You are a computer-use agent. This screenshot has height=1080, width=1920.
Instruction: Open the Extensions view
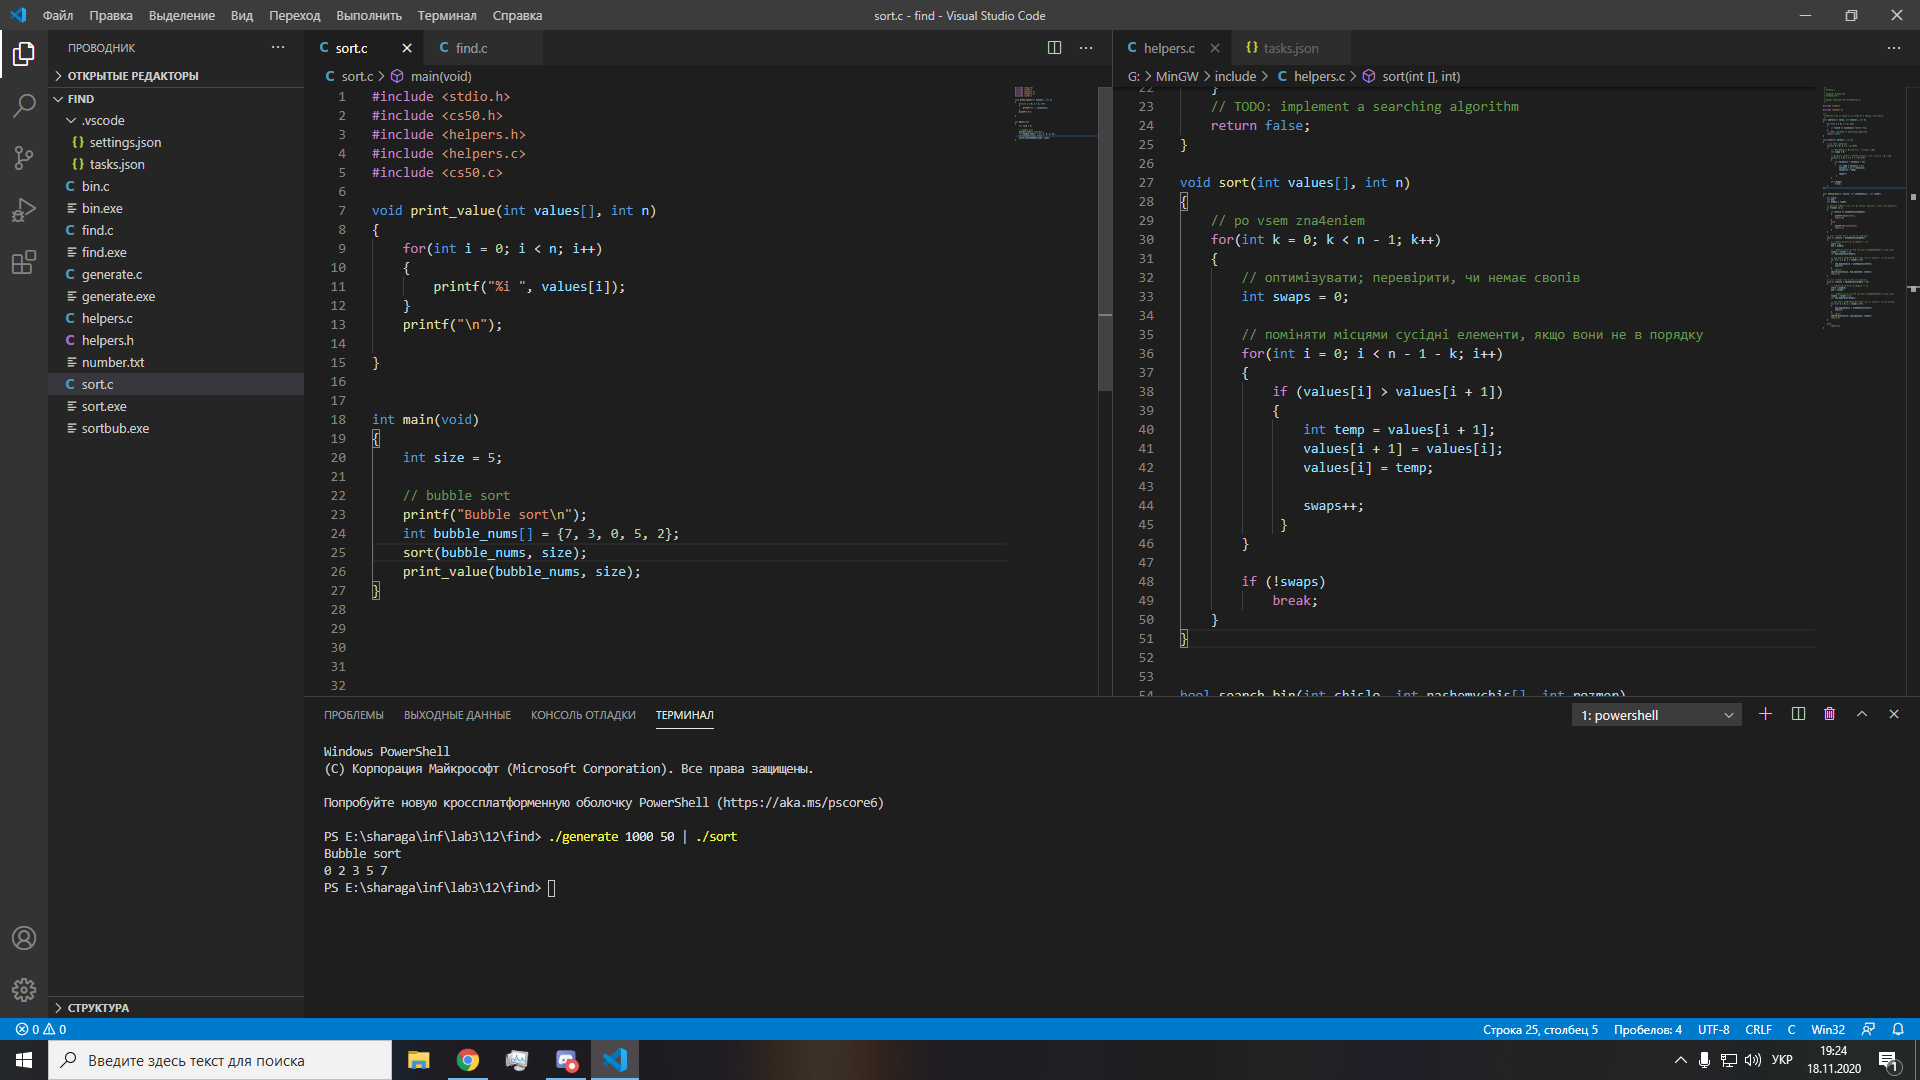pos(24,263)
